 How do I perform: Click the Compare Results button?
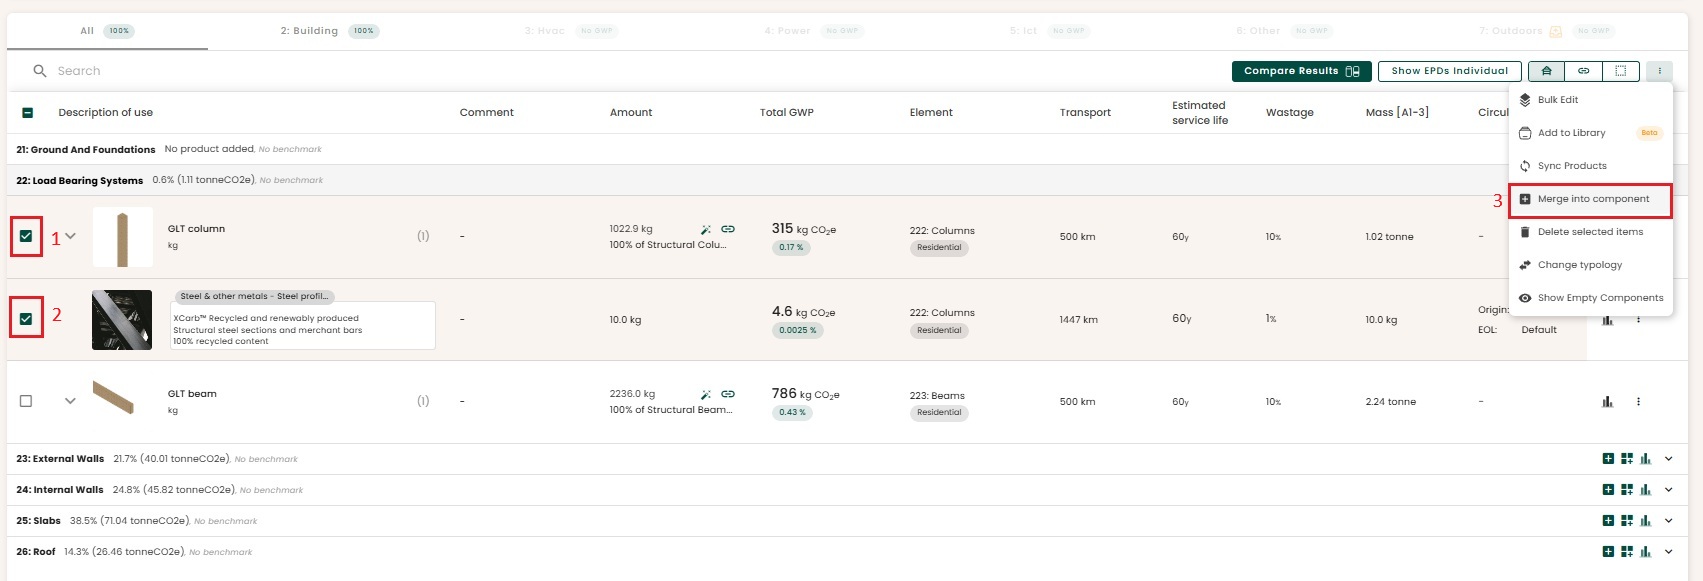coord(1300,71)
